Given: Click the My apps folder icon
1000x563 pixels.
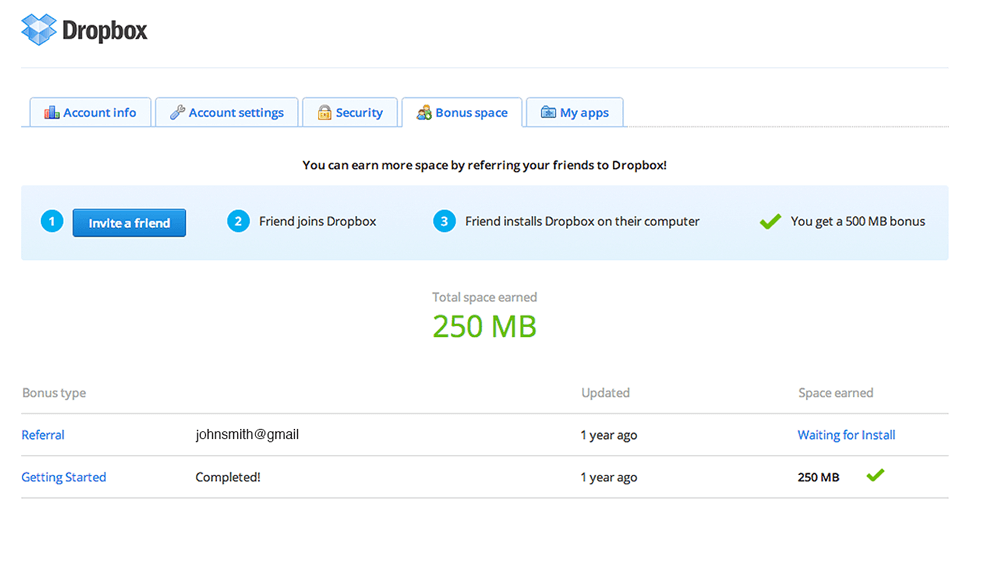Looking at the screenshot, I should click(x=548, y=113).
